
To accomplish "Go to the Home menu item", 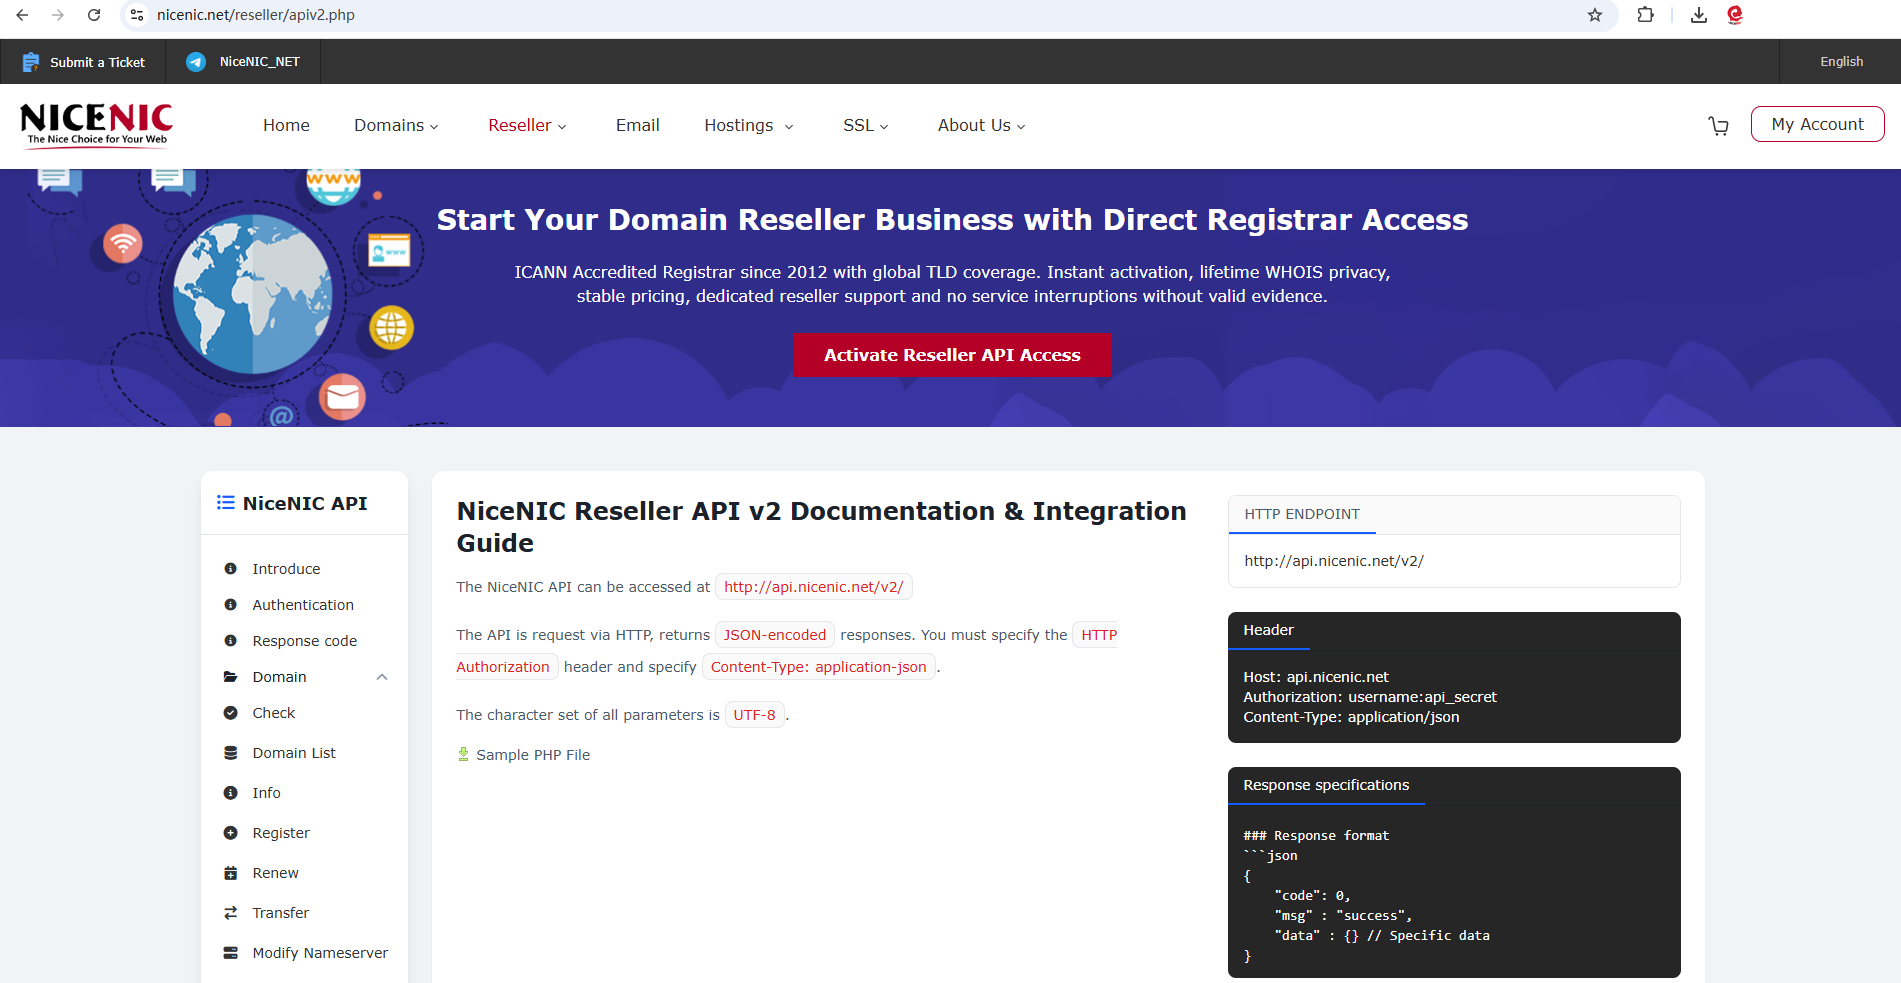I will (x=286, y=125).
